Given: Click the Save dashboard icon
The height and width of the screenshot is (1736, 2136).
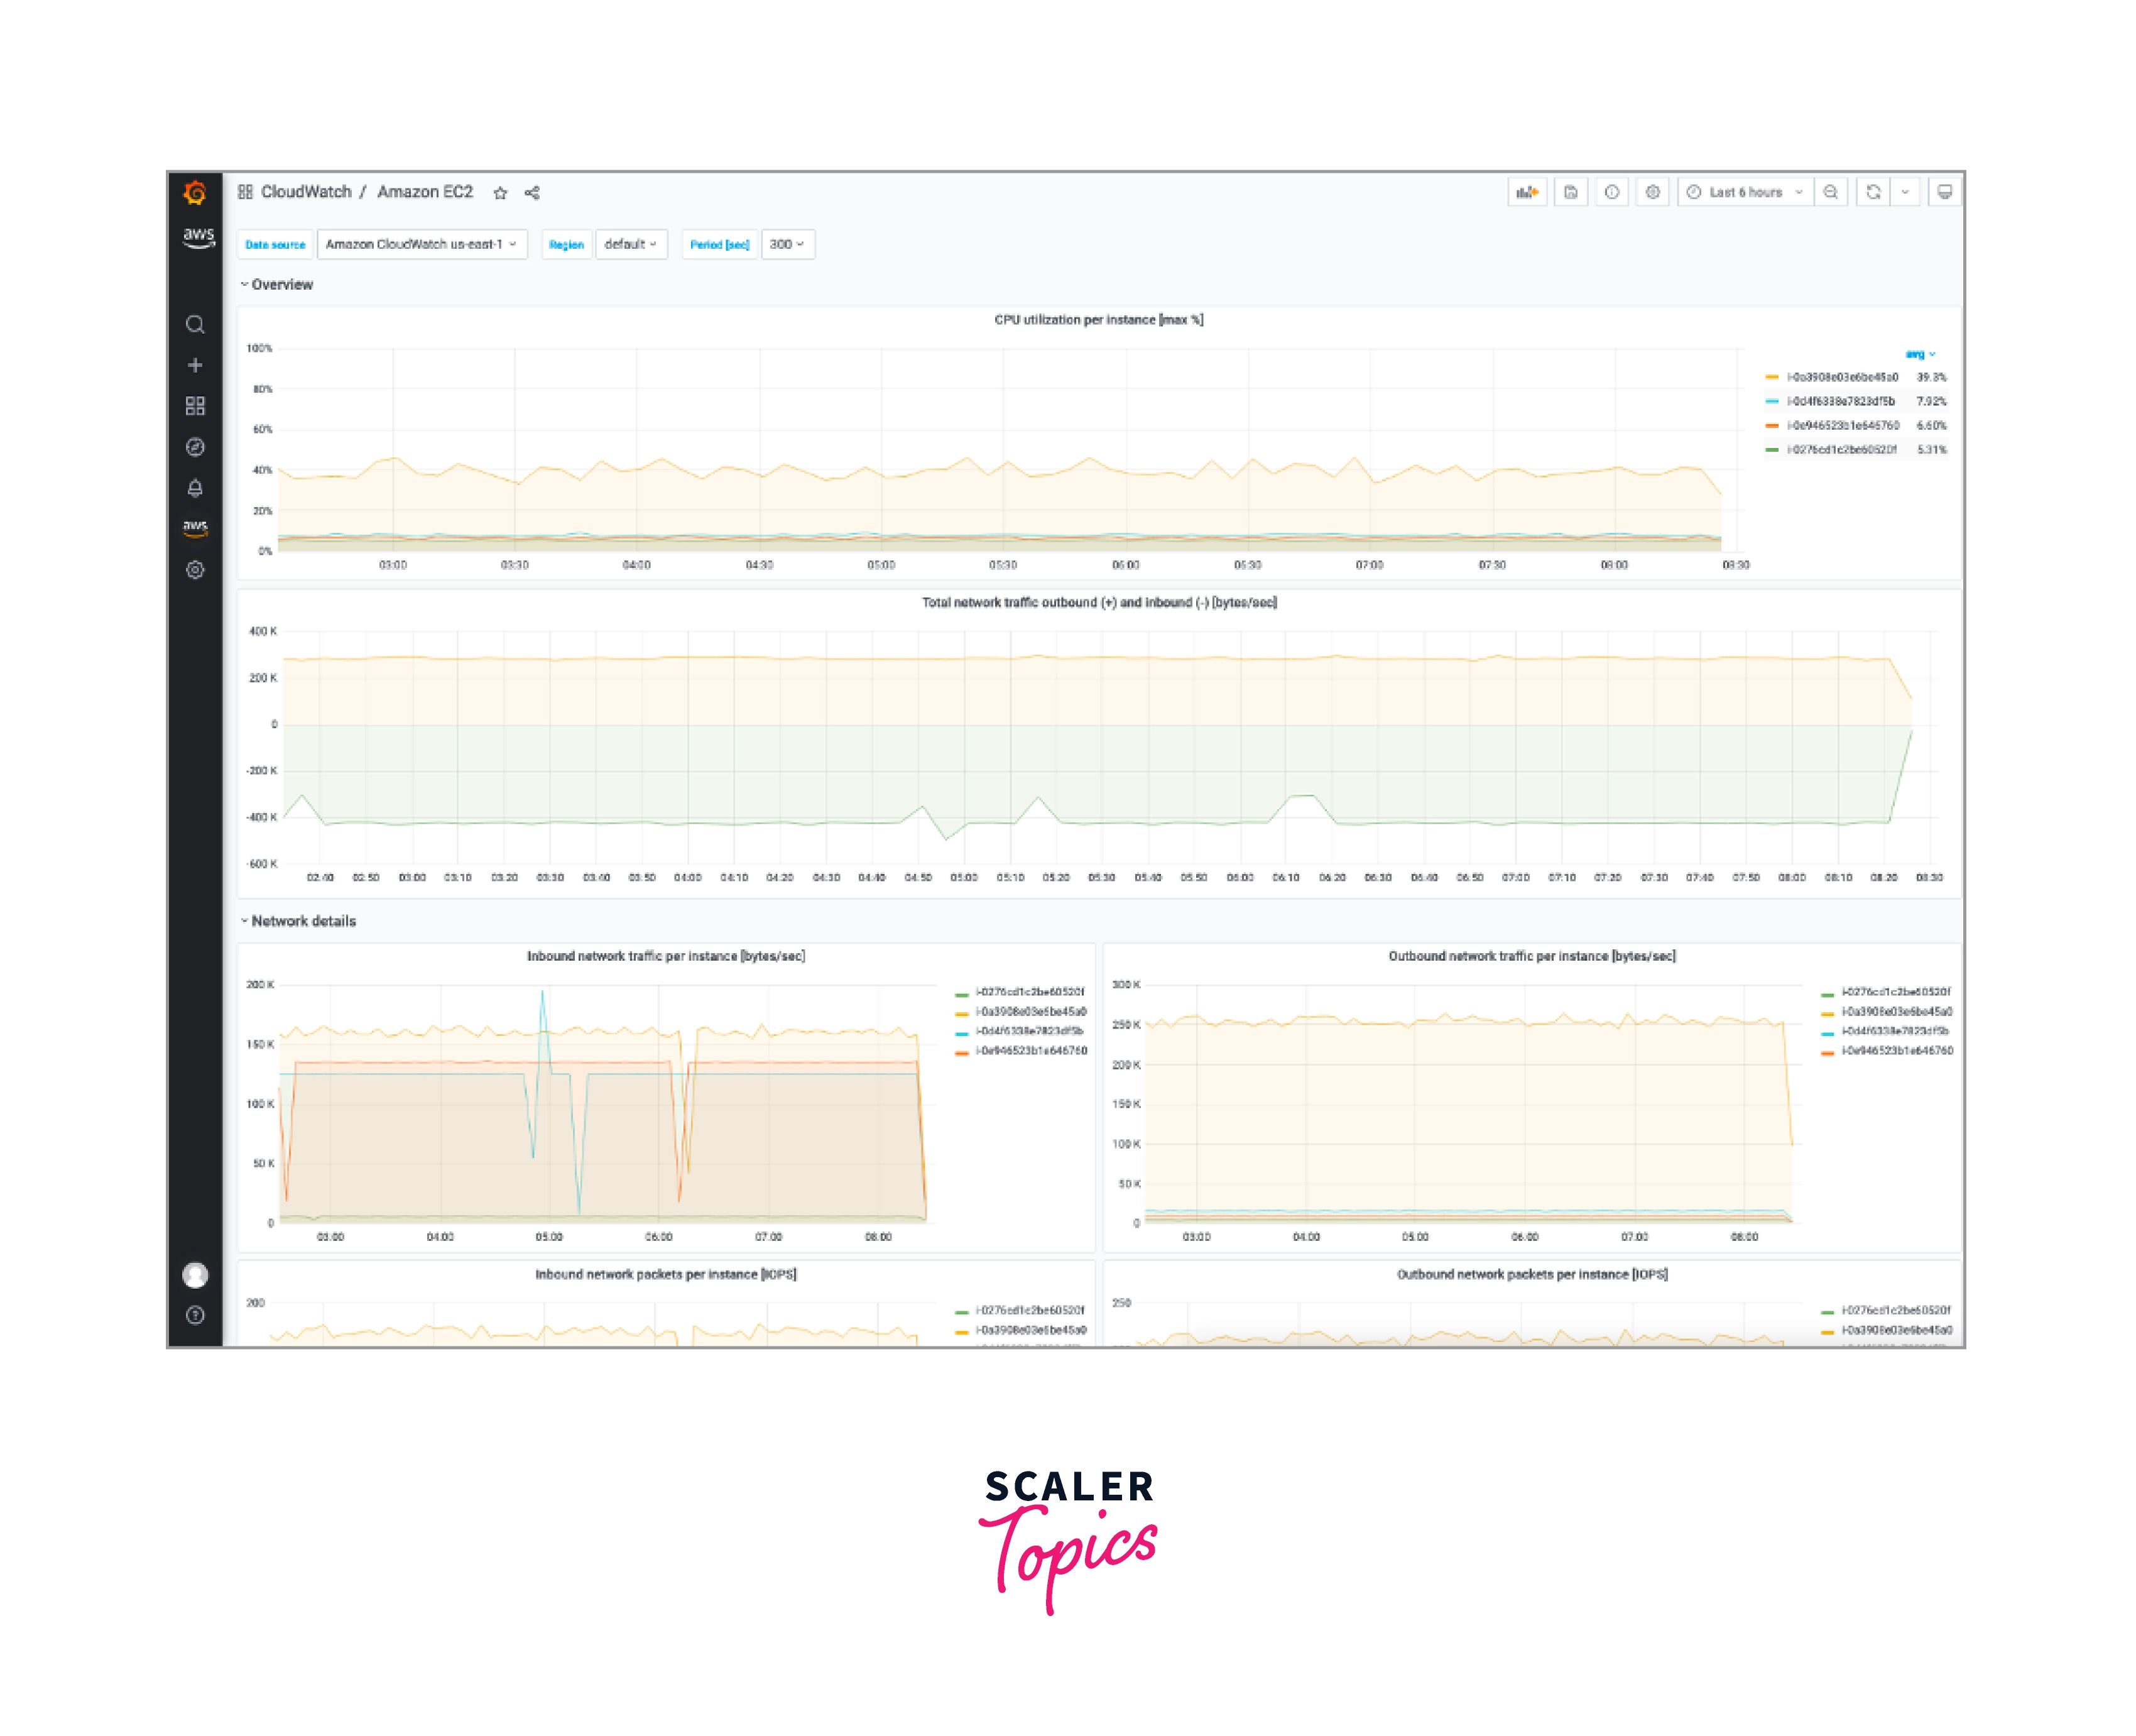Looking at the screenshot, I should 1571,192.
